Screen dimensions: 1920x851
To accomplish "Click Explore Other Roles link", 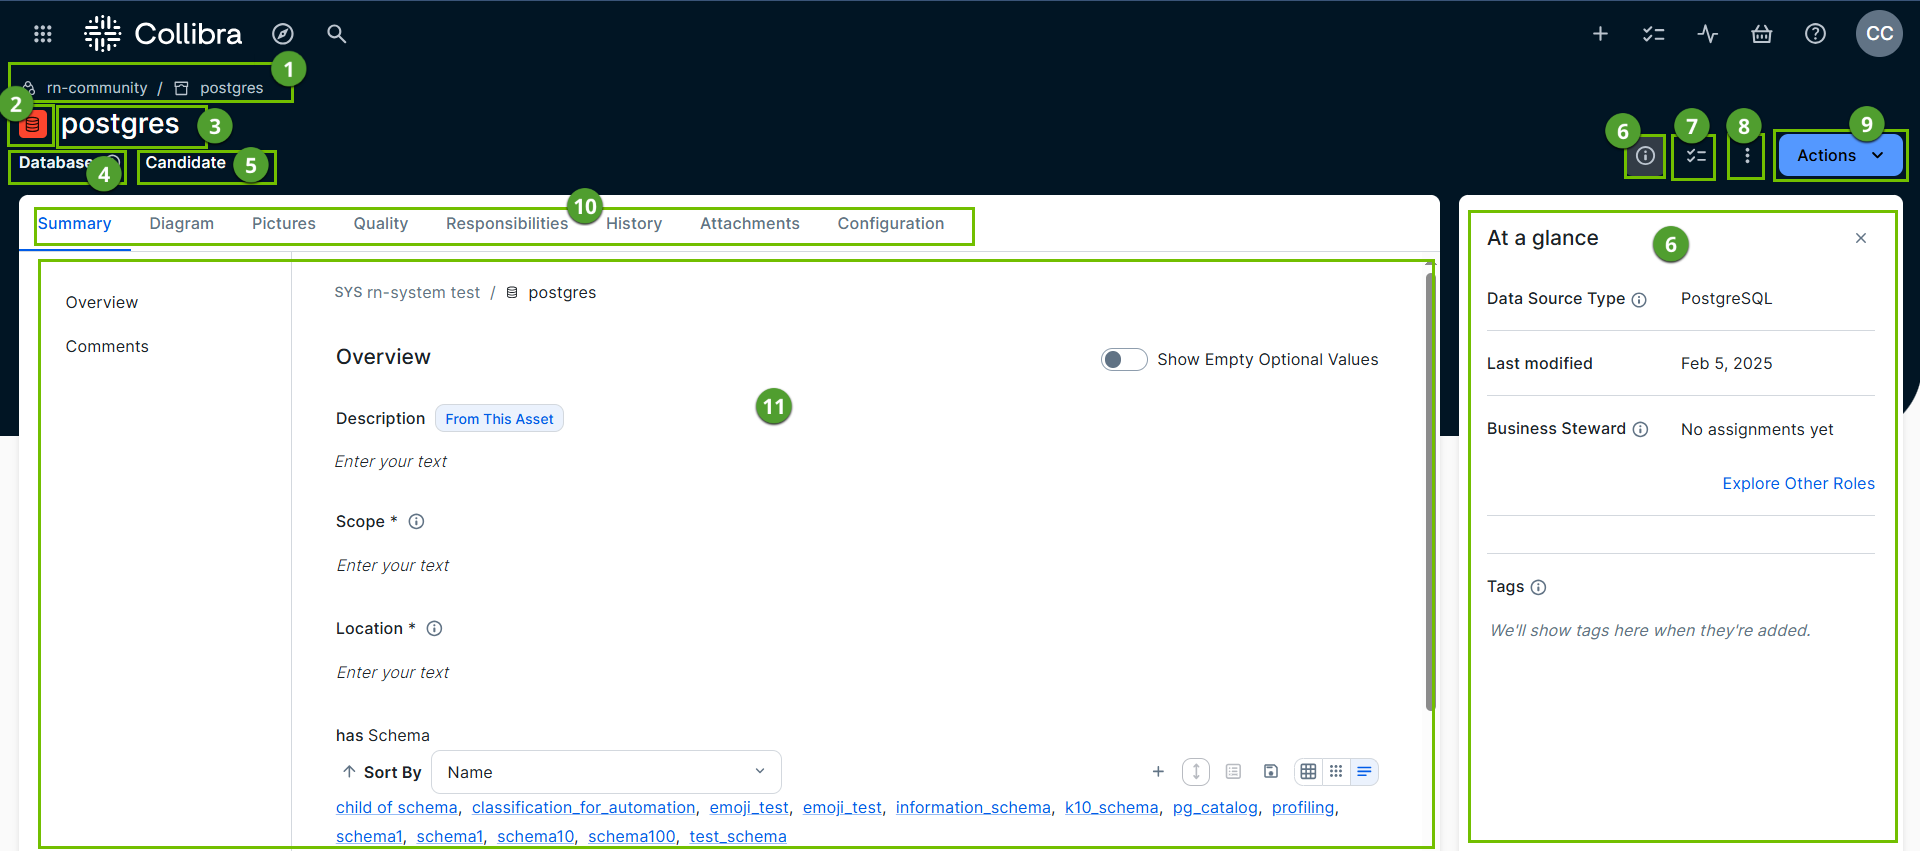I will [1797, 484].
